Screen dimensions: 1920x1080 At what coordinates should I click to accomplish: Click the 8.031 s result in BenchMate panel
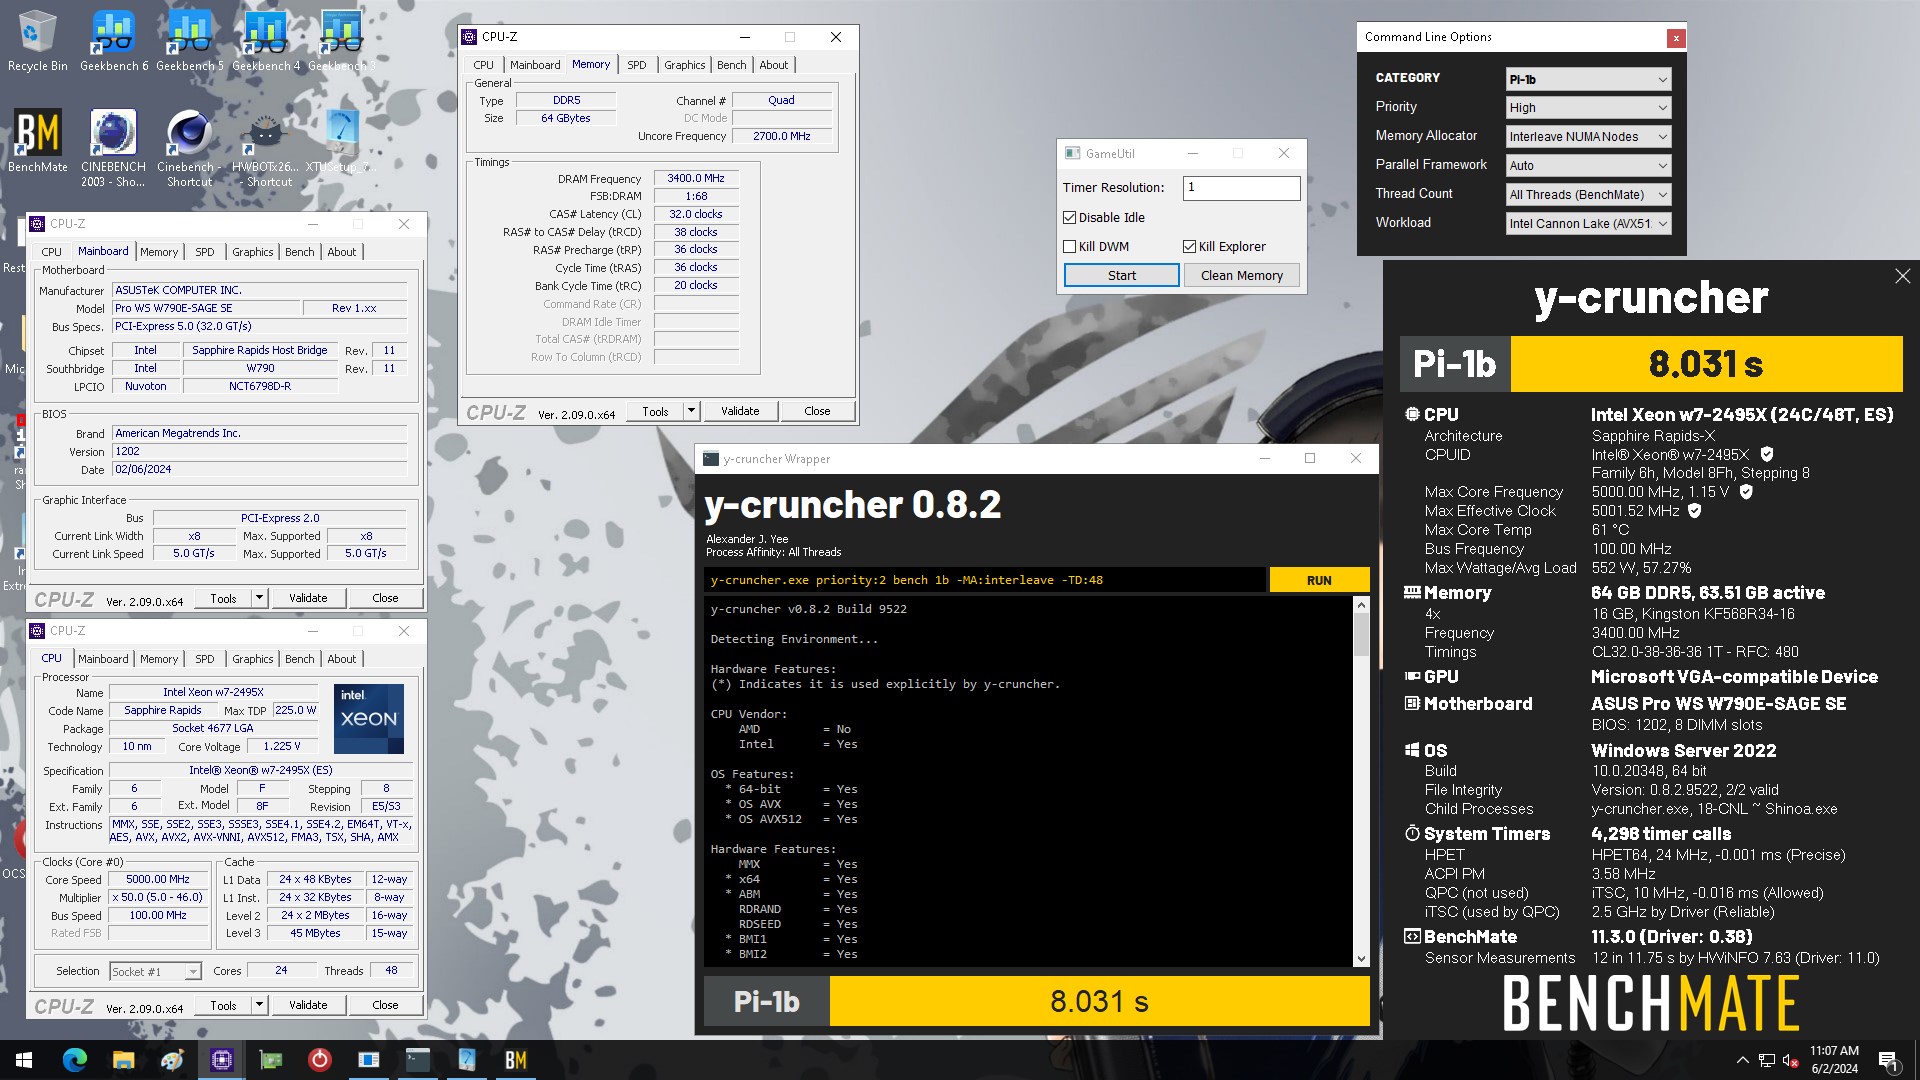coord(1706,364)
